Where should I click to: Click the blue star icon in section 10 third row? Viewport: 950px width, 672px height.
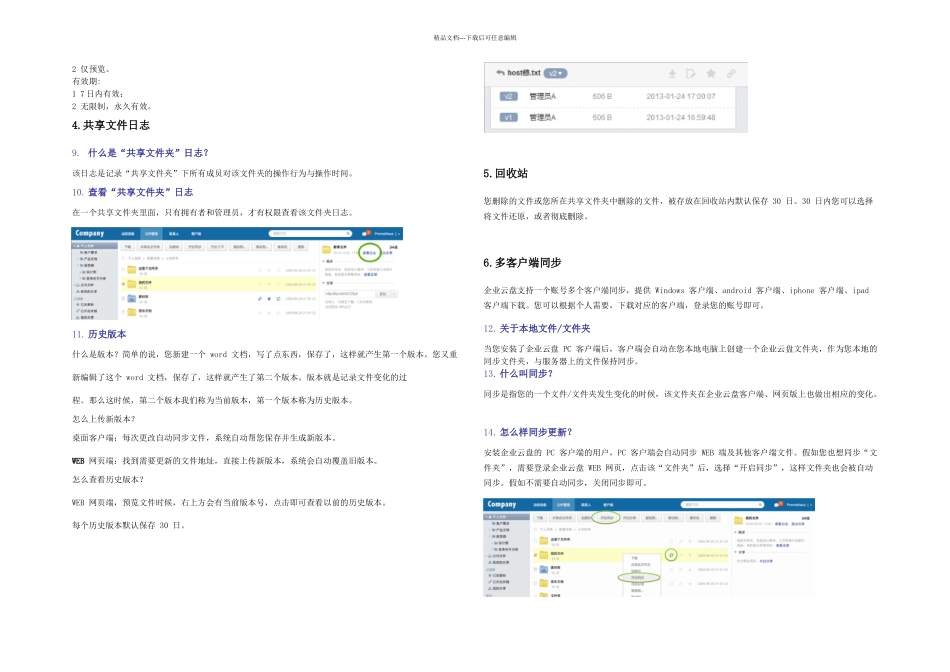pyautogui.click(x=269, y=299)
